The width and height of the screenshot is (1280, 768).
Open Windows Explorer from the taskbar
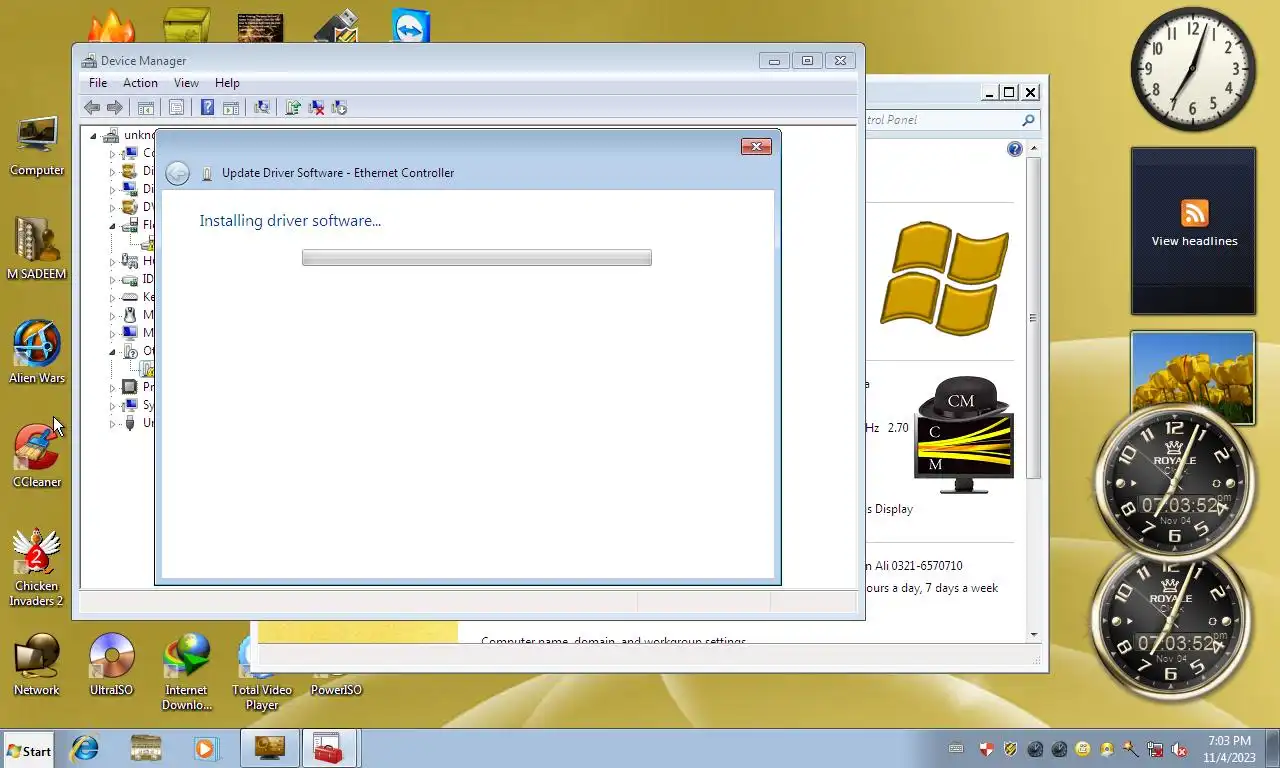146,748
